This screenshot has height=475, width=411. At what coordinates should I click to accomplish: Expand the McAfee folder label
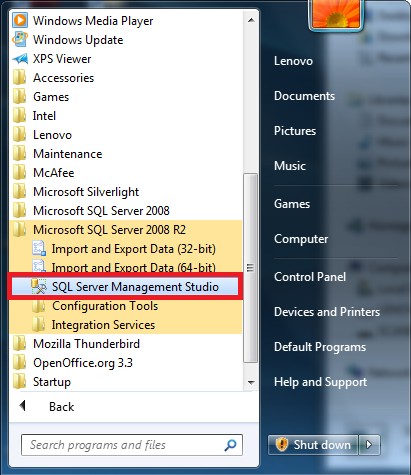click(54, 173)
